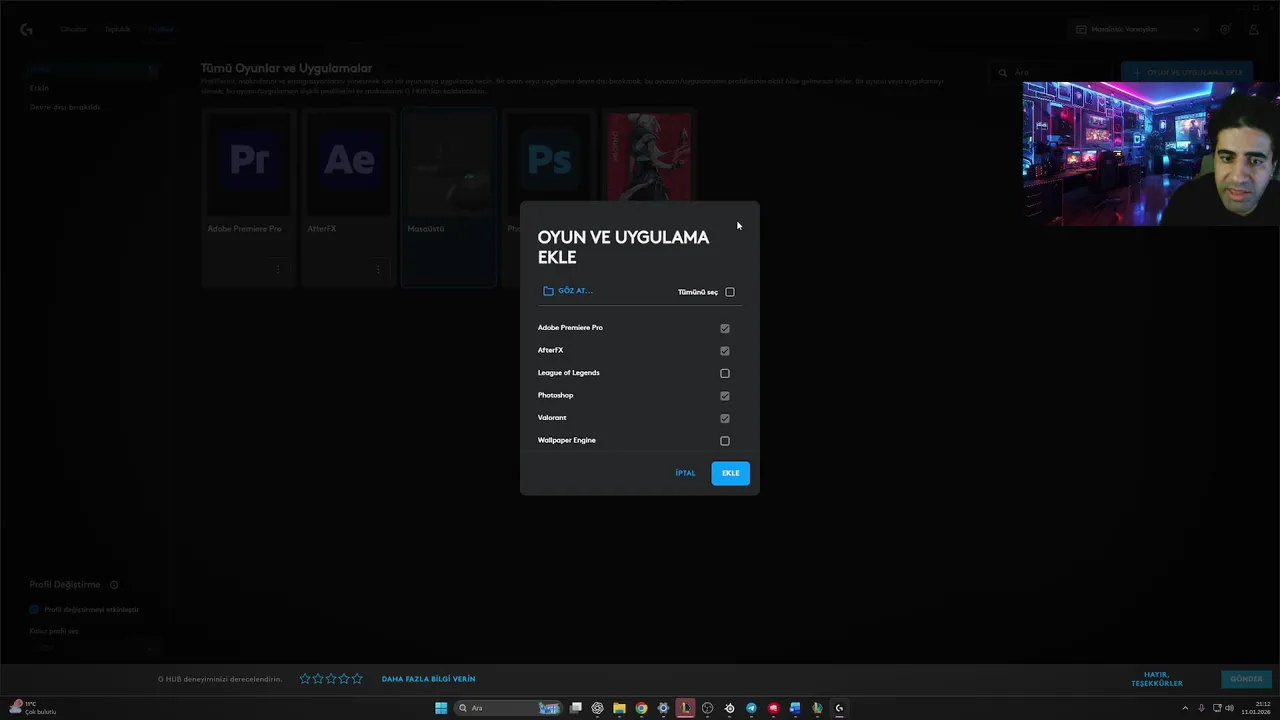Click the League of Legends list entry
Screen dimensions: 1280x720
tap(568, 373)
